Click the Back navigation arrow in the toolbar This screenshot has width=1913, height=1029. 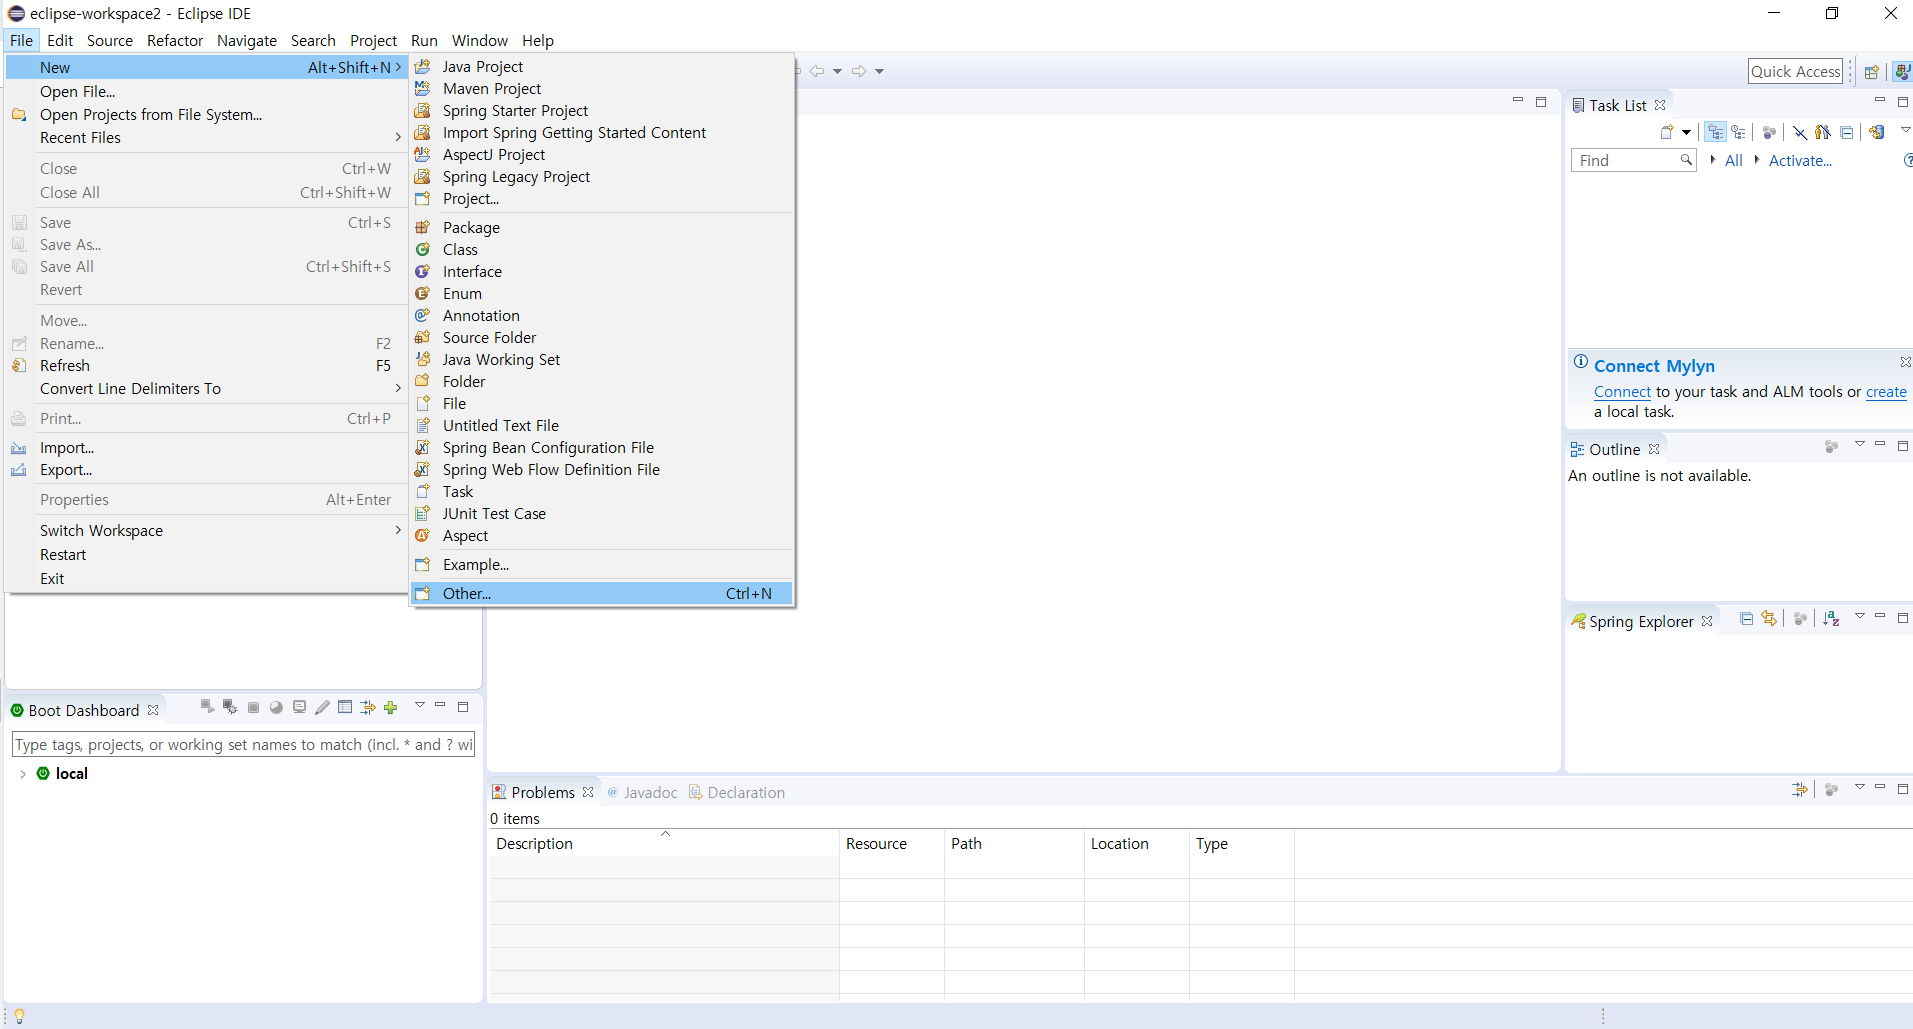click(x=817, y=71)
